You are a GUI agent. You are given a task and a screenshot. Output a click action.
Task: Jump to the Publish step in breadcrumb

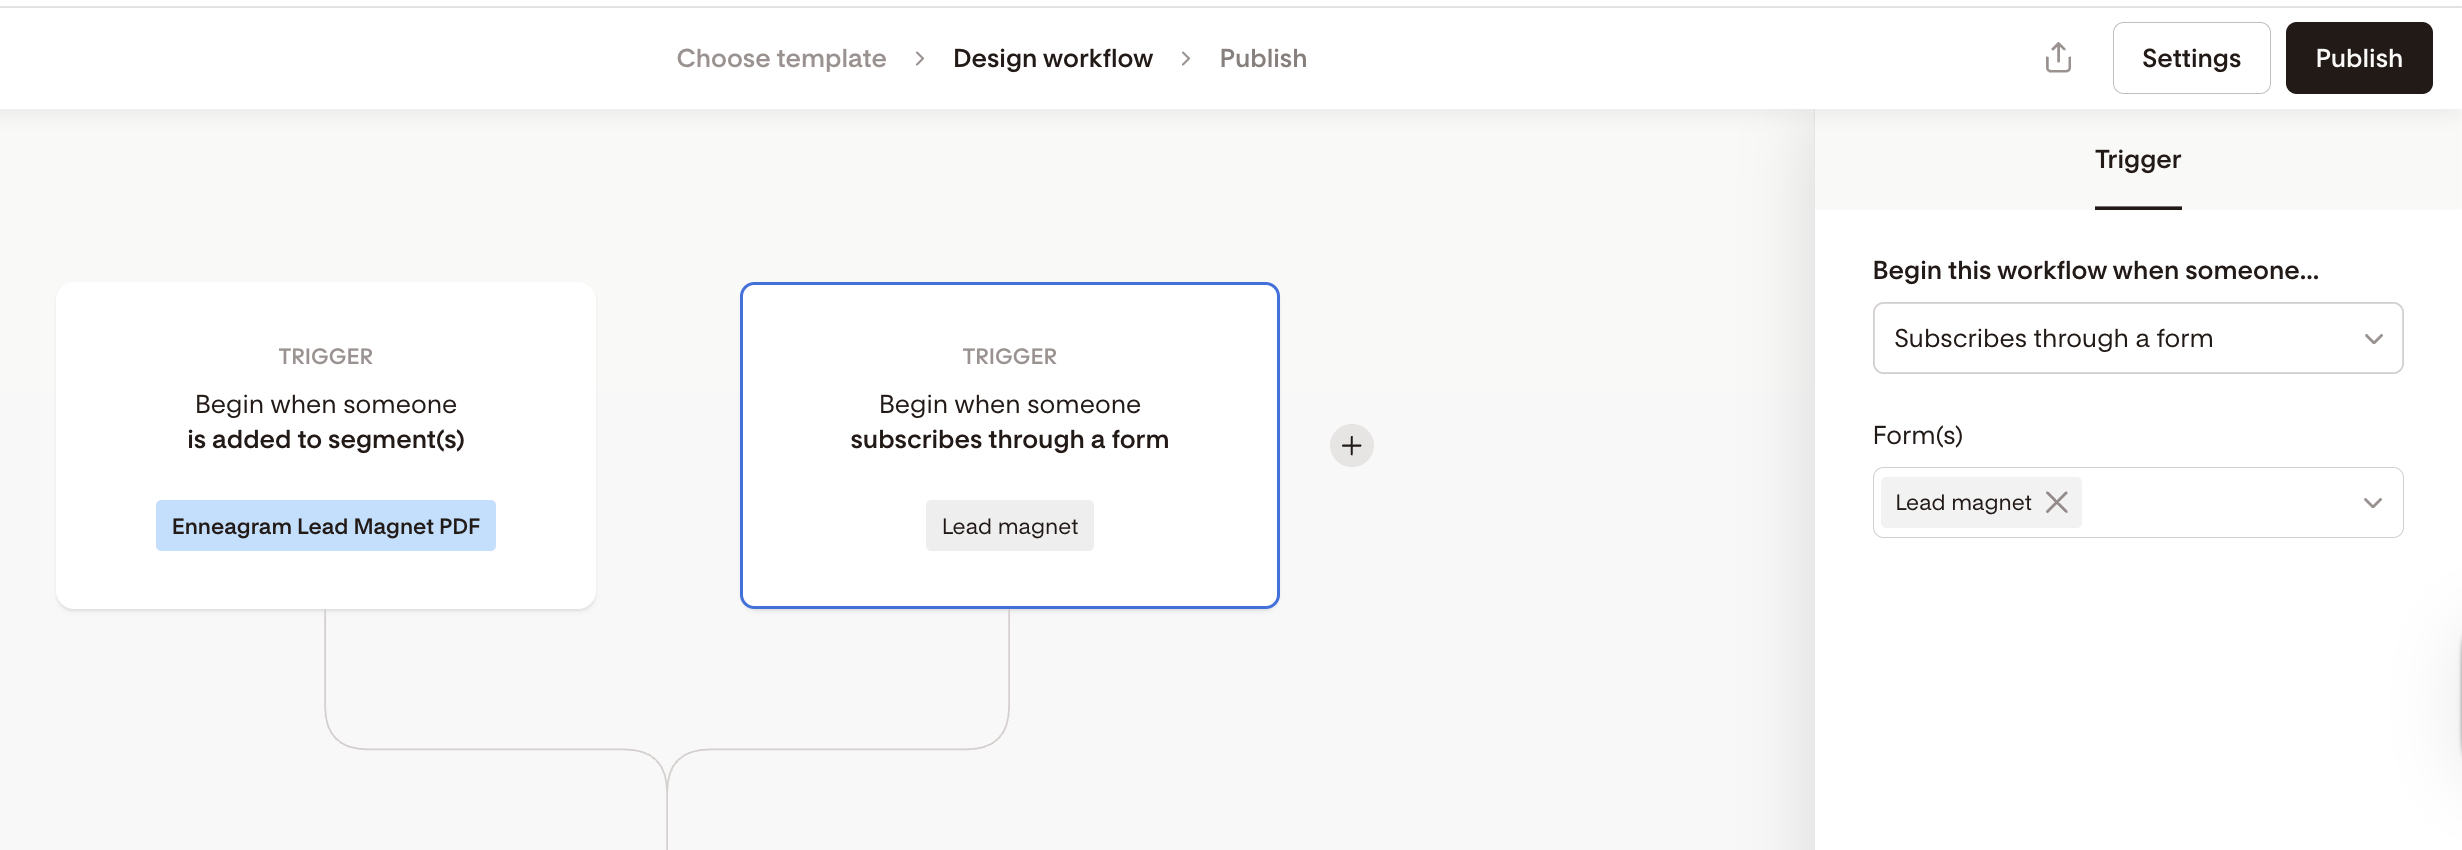1262,59
